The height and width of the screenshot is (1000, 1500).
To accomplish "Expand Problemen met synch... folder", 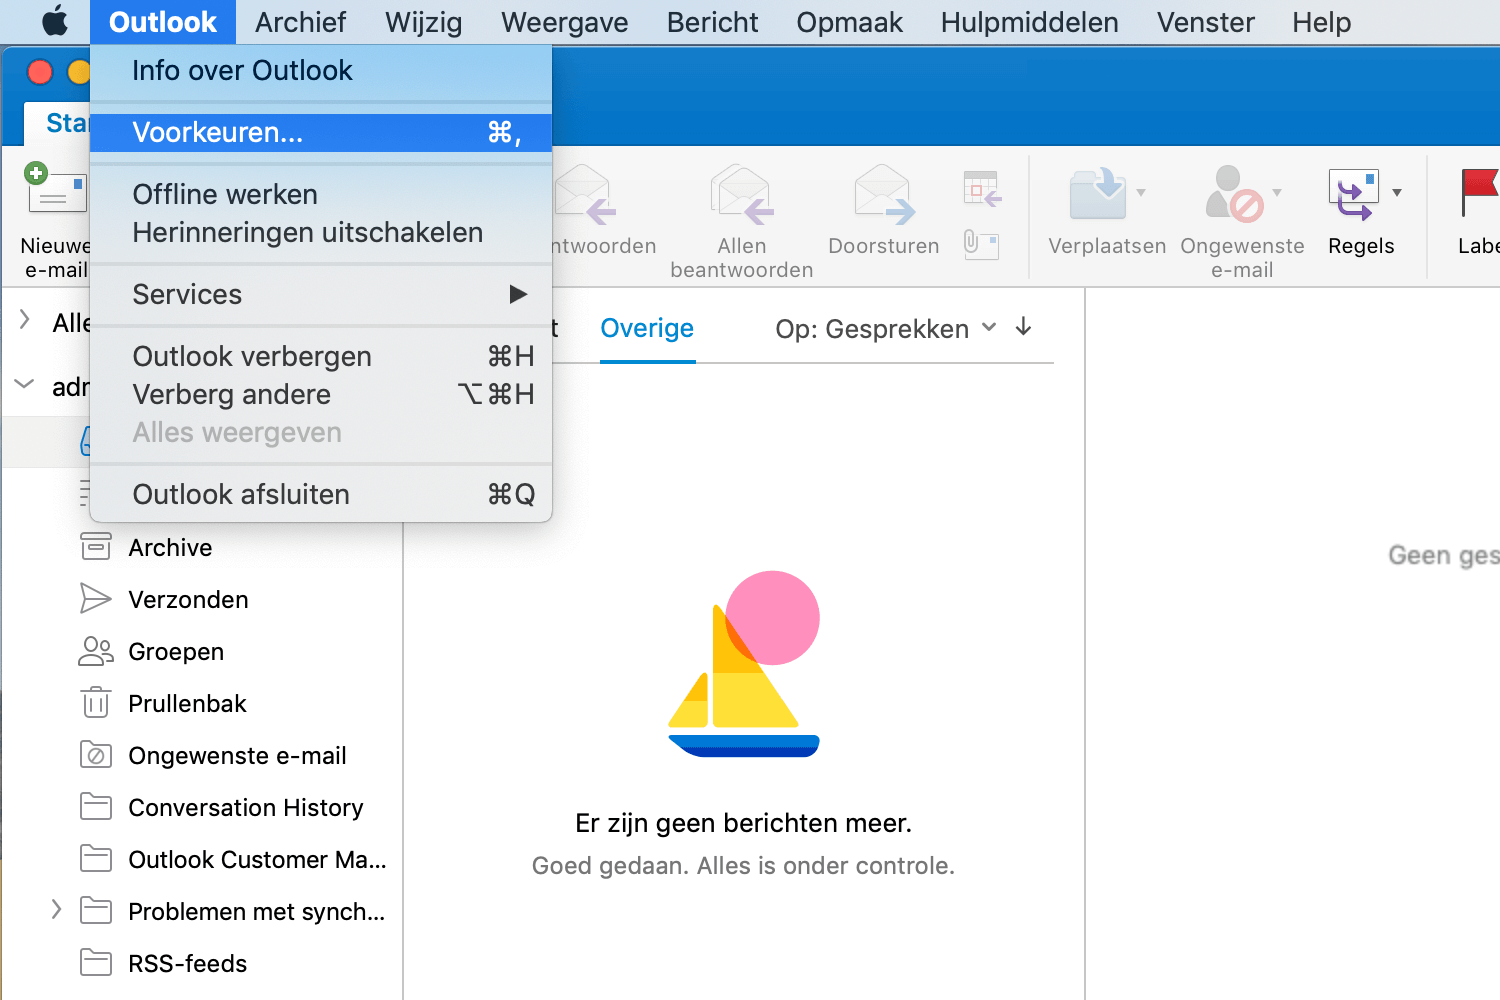I will 56,909.
